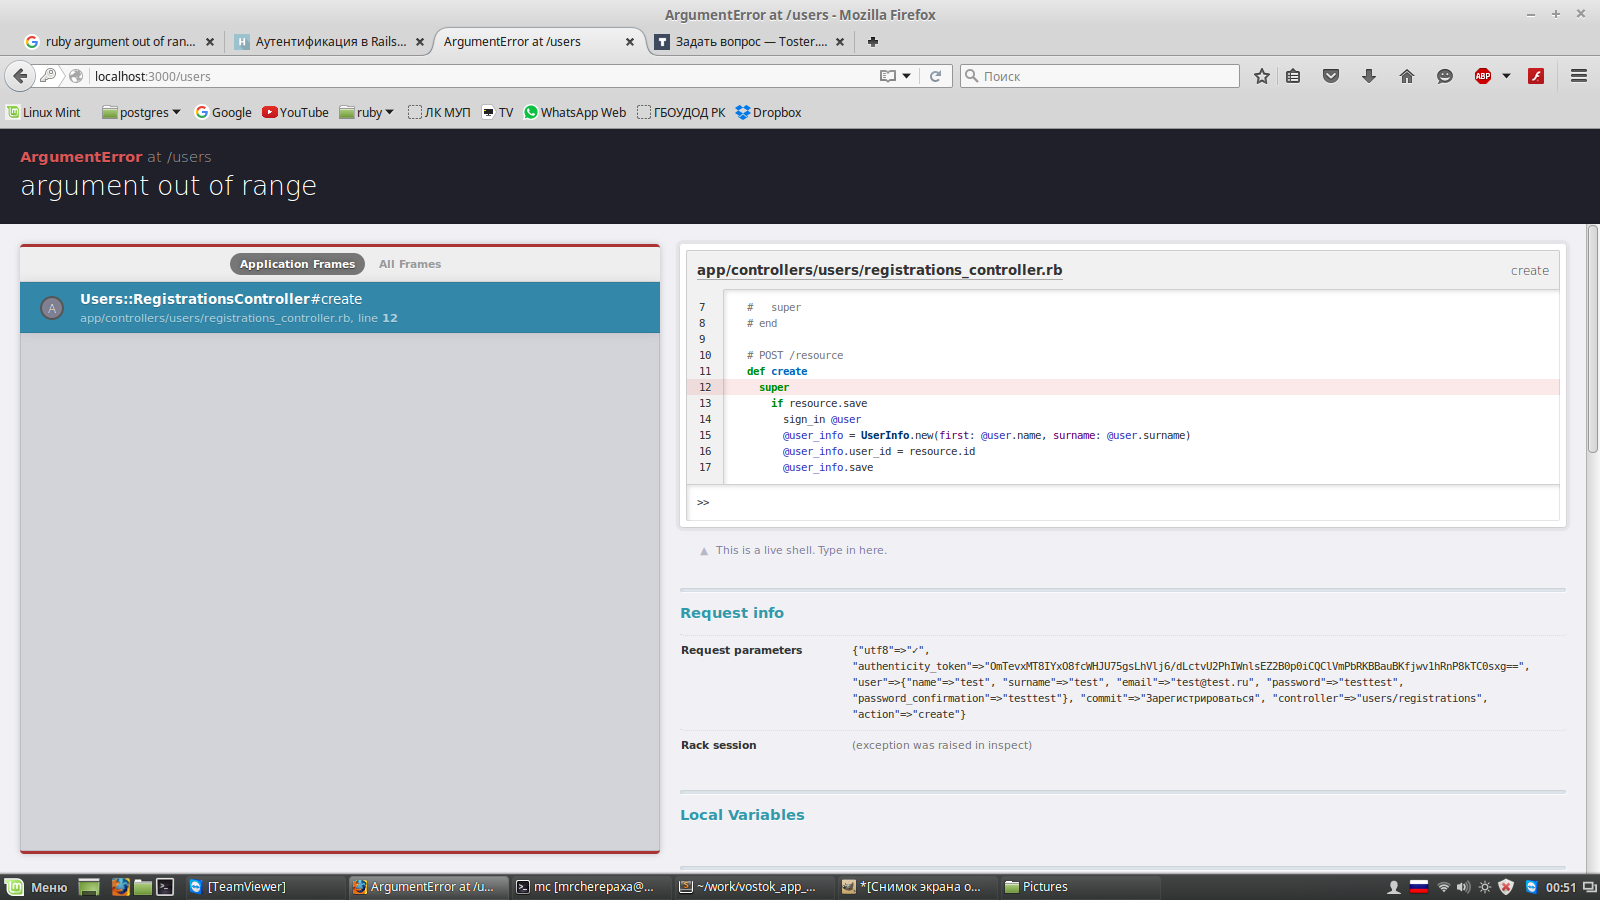Viewport: 1600px width, 900px height.
Task: Switch to the *[Снимок экрана taskbar window
Action: (x=917, y=887)
